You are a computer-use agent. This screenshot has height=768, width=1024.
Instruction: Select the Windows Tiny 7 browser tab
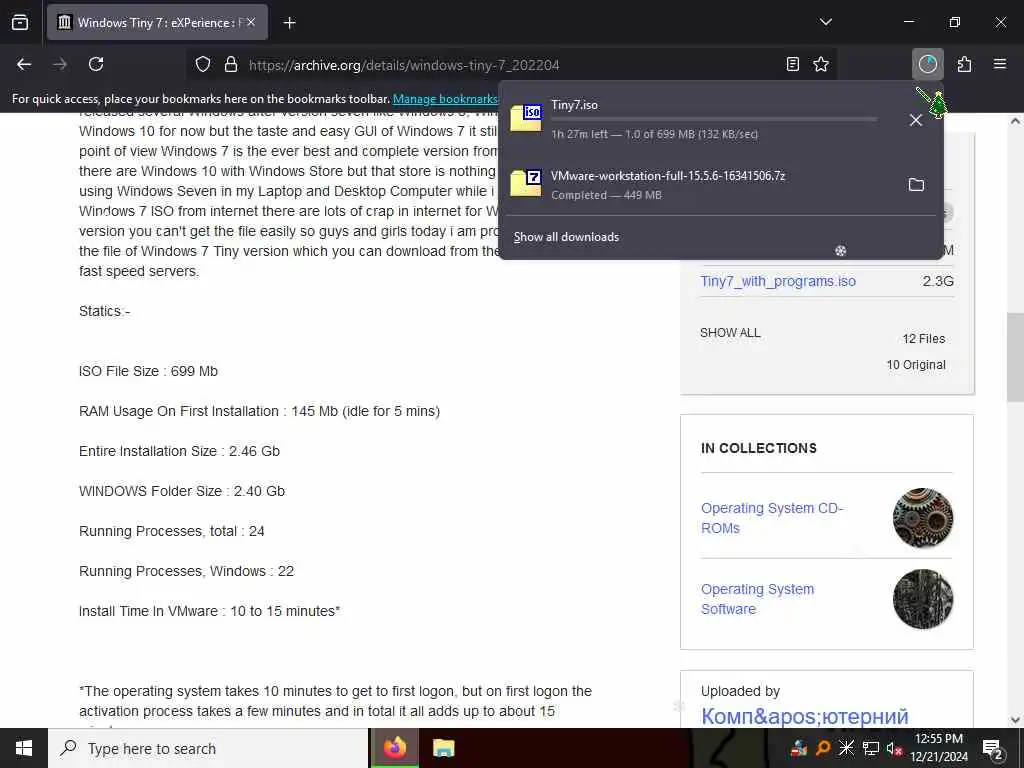157,23
